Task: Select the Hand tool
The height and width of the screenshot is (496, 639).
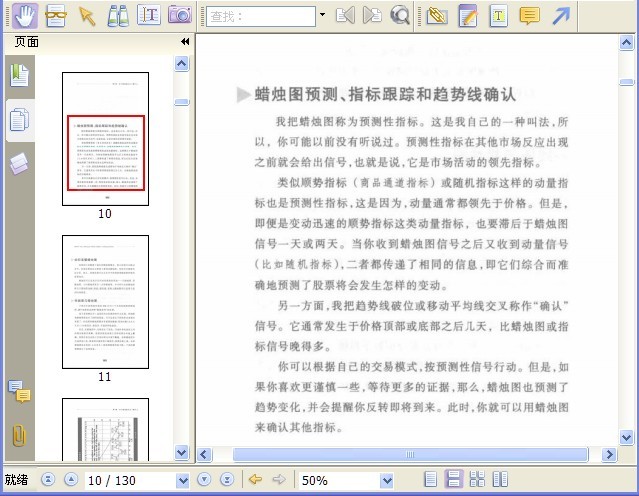Action: pos(25,16)
